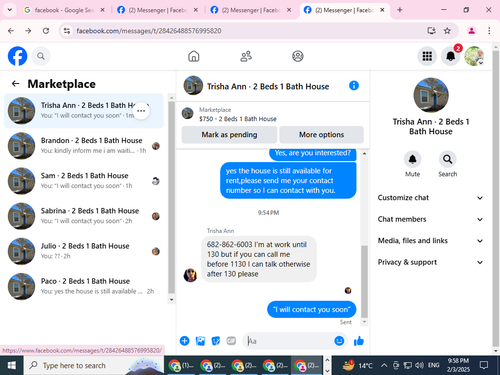Click the message input field
This screenshot has height=375, width=500.
290,341
